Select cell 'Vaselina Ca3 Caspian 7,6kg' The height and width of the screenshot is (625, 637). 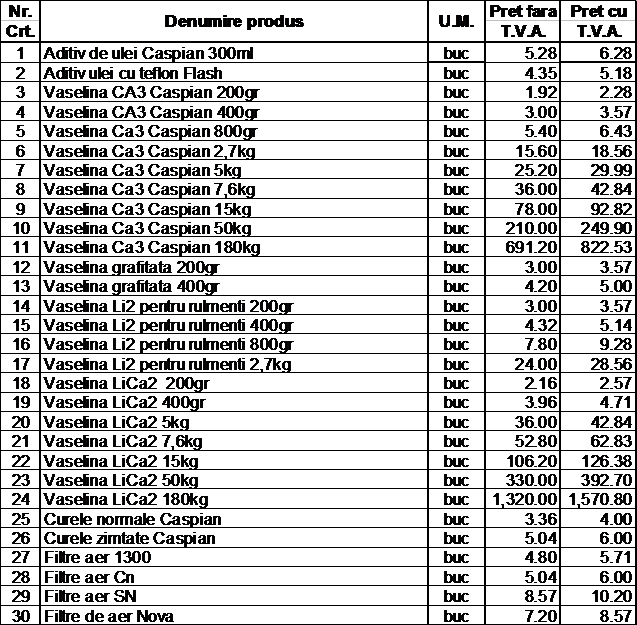tap(234, 189)
